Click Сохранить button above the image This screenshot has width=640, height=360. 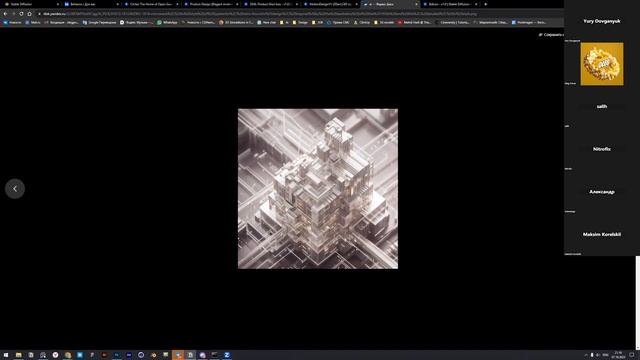pyautogui.click(x=551, y=35)
